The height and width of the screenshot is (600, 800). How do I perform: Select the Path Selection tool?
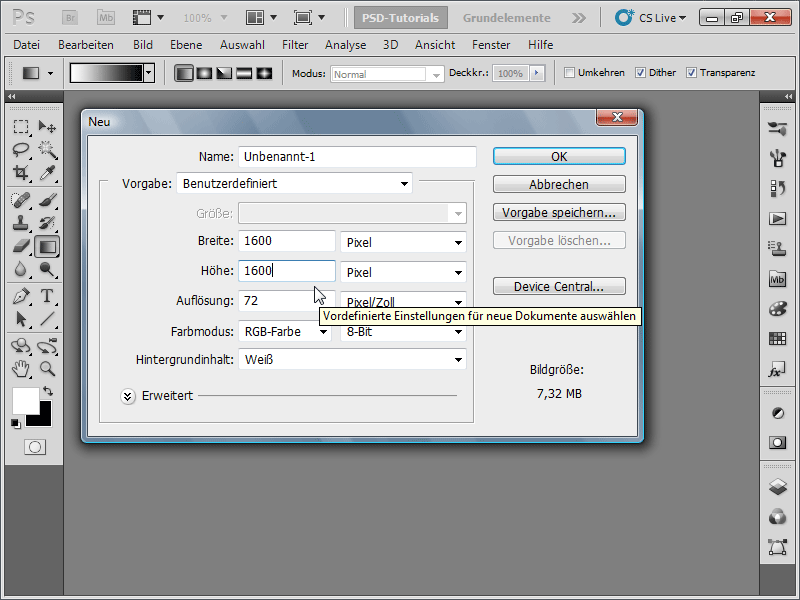point(21,319)
